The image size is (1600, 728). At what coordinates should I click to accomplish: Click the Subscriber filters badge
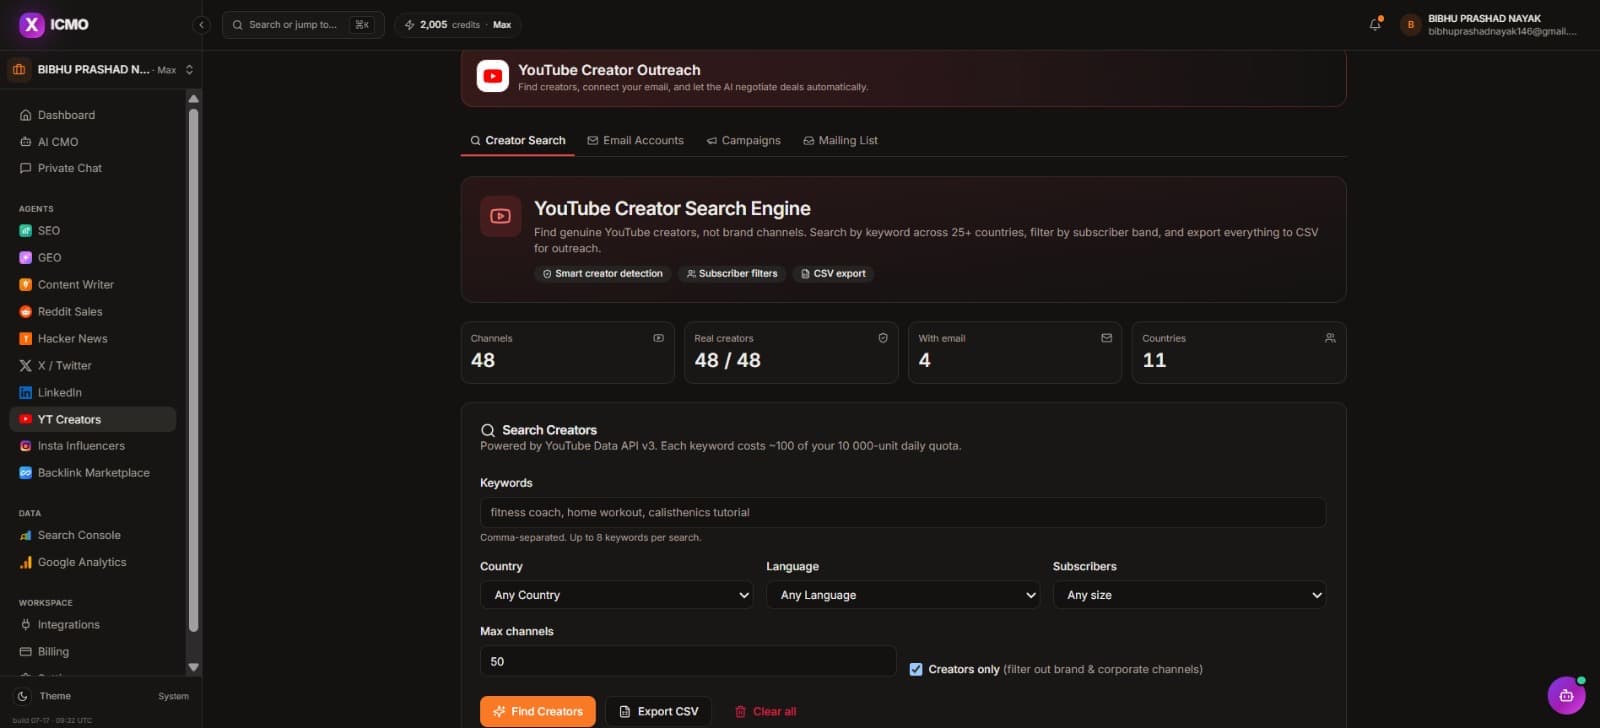tap(732, 273)
